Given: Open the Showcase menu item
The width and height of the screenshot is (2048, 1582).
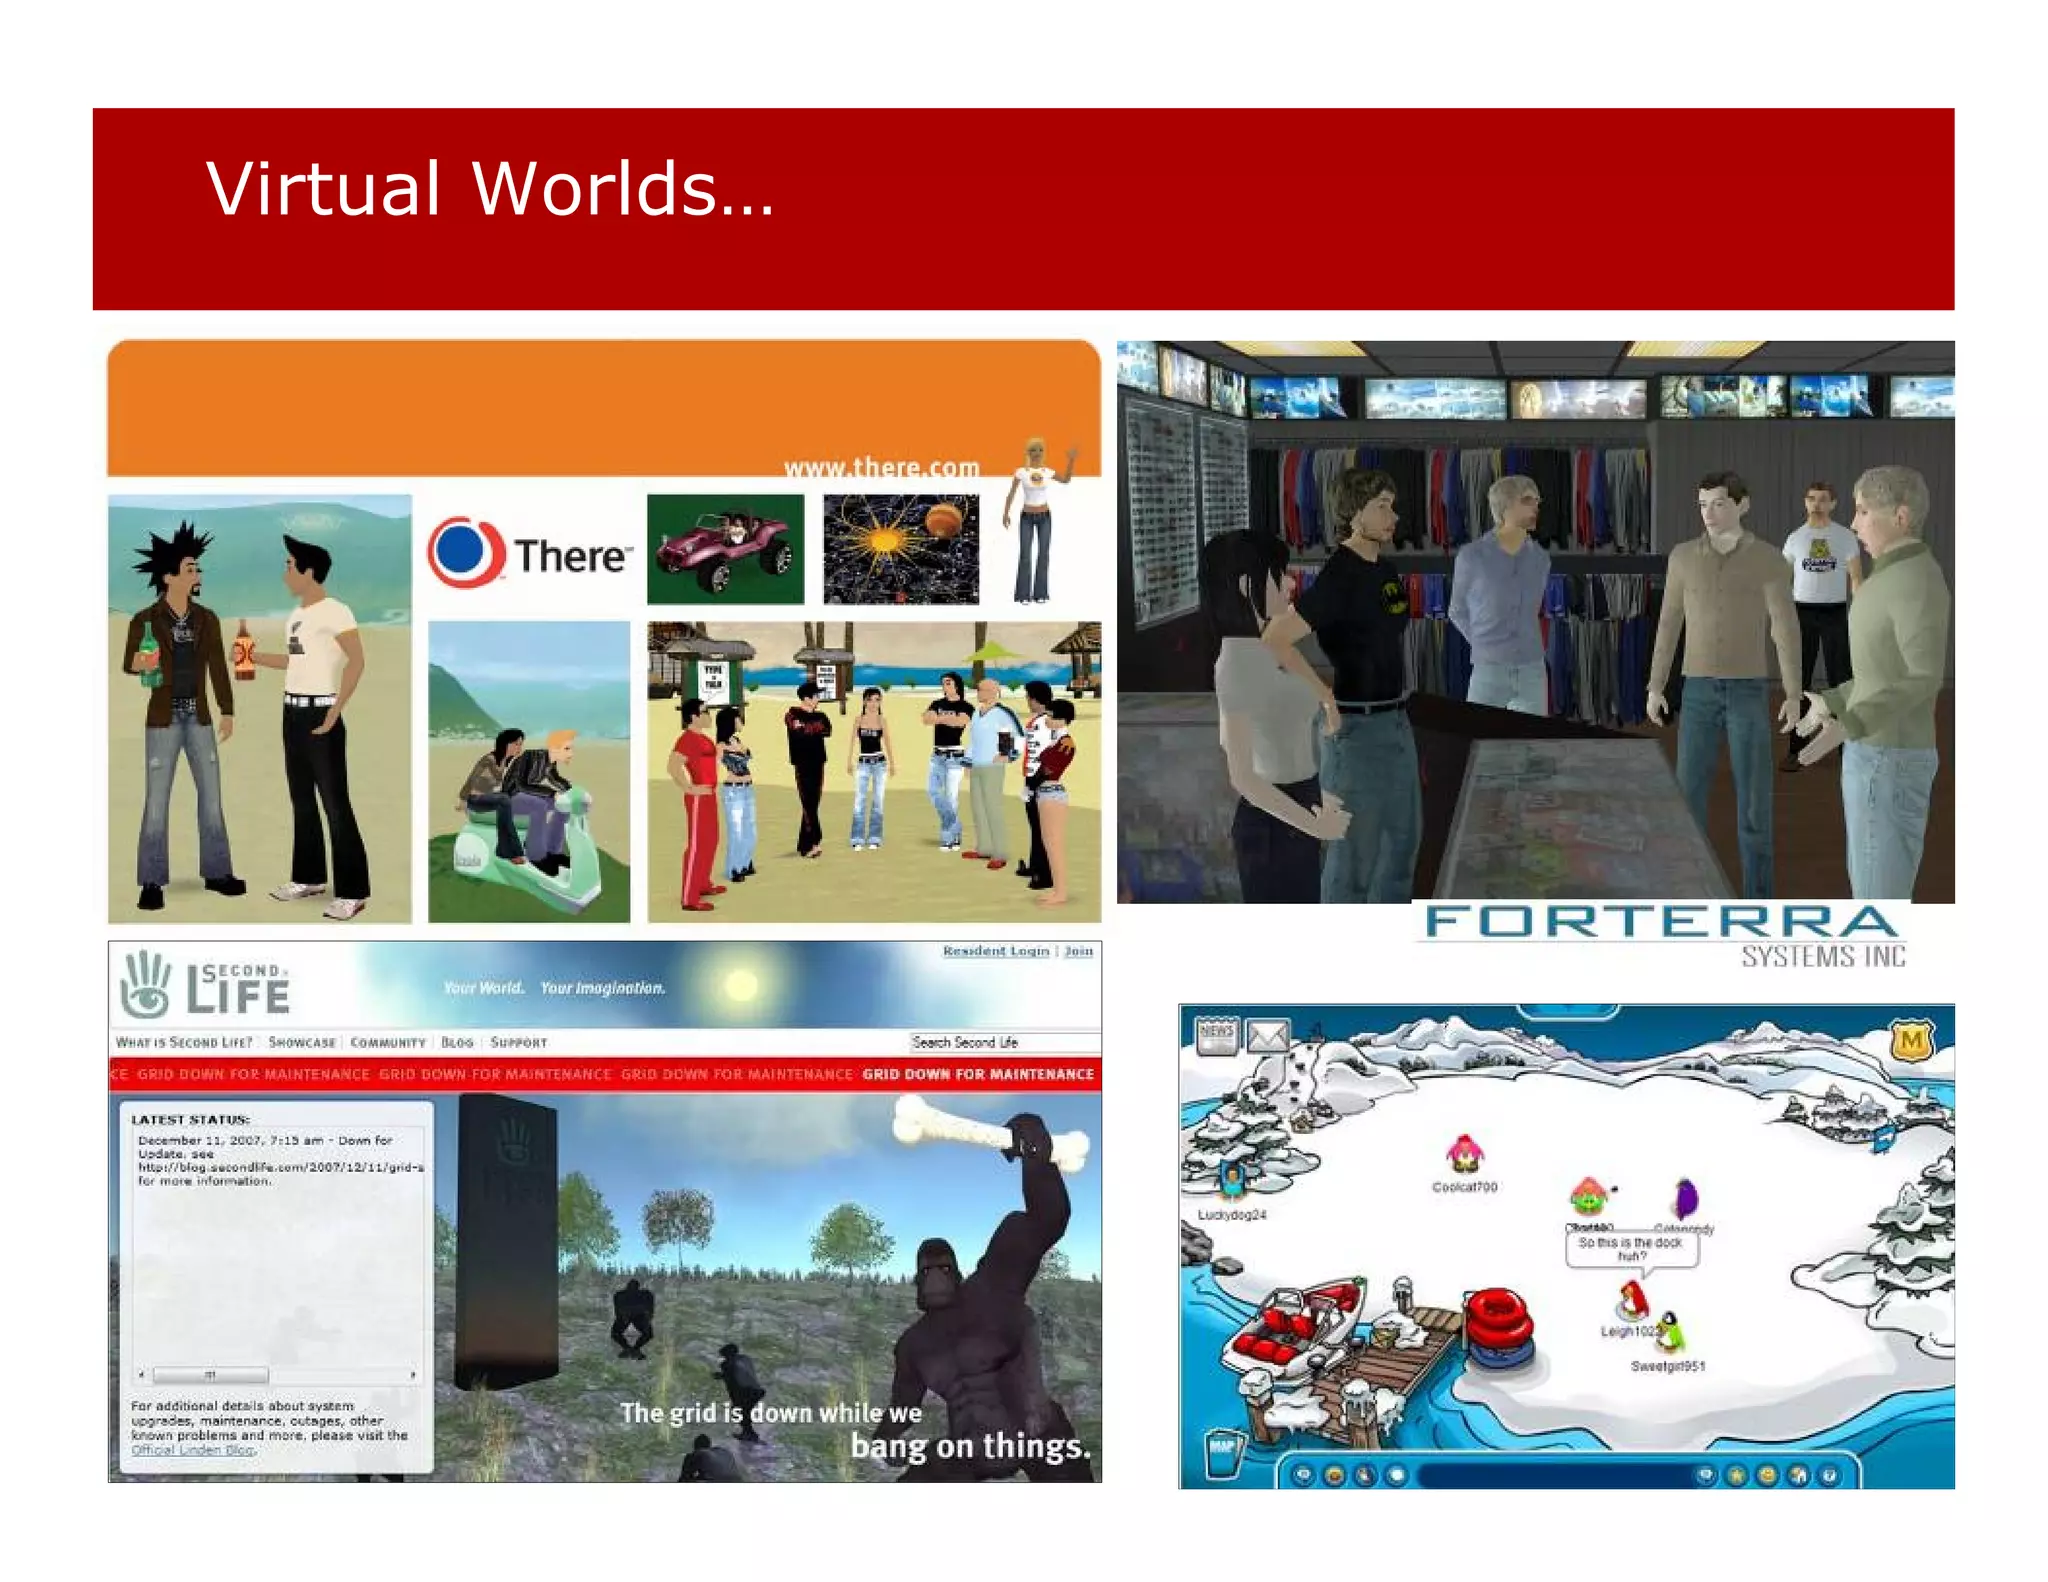Looking at the screenshot, I should (x=302, y=1042).
